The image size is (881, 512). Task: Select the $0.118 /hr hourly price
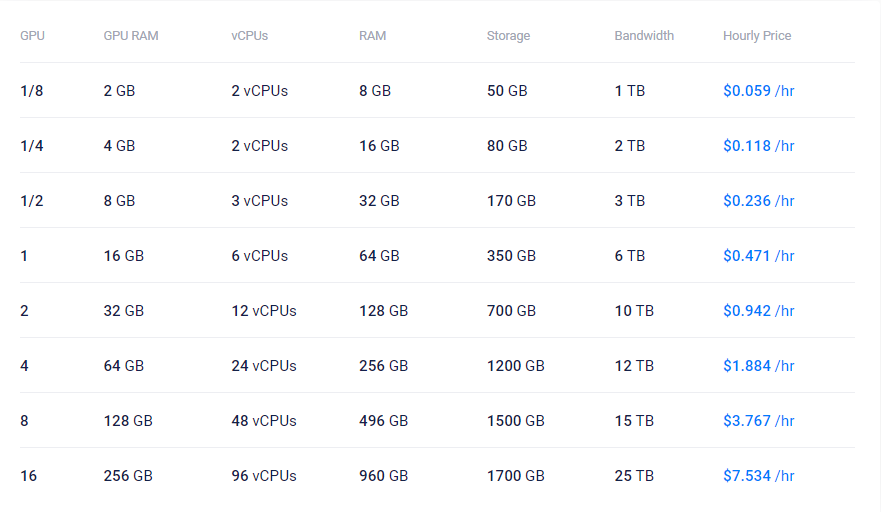point(758,146)
